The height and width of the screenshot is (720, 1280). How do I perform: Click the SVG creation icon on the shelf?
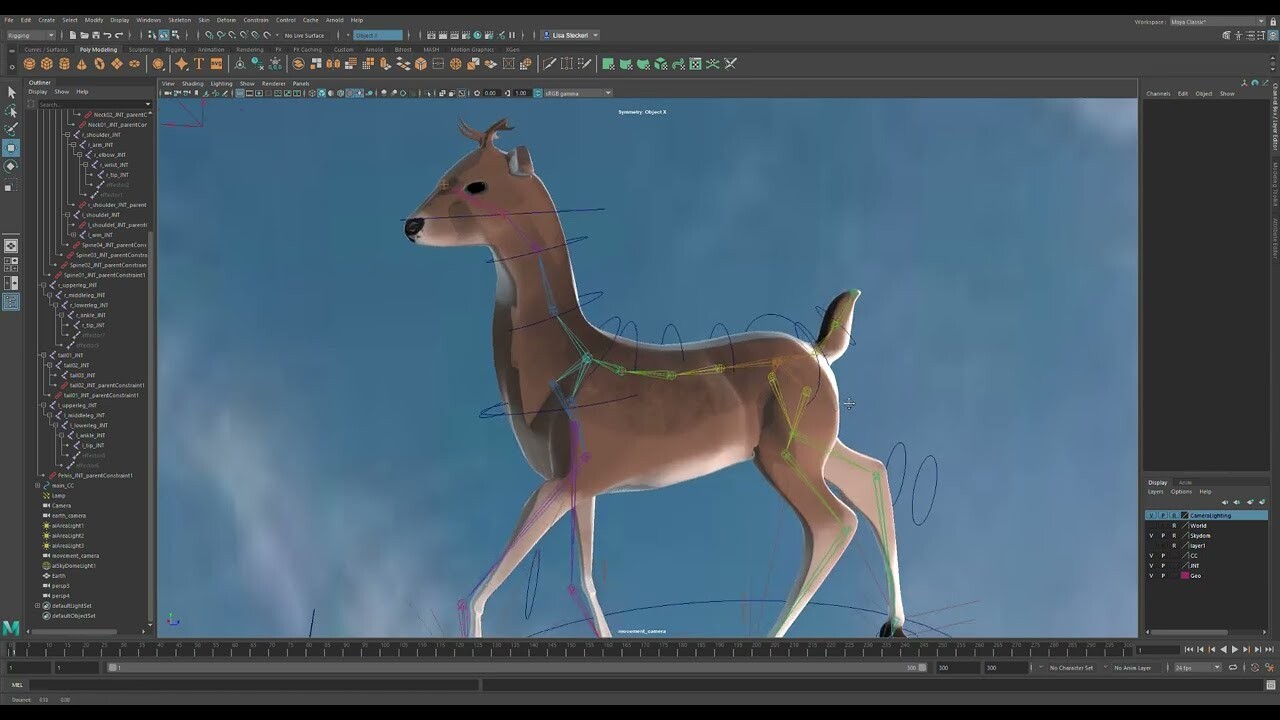click(216, 63)
